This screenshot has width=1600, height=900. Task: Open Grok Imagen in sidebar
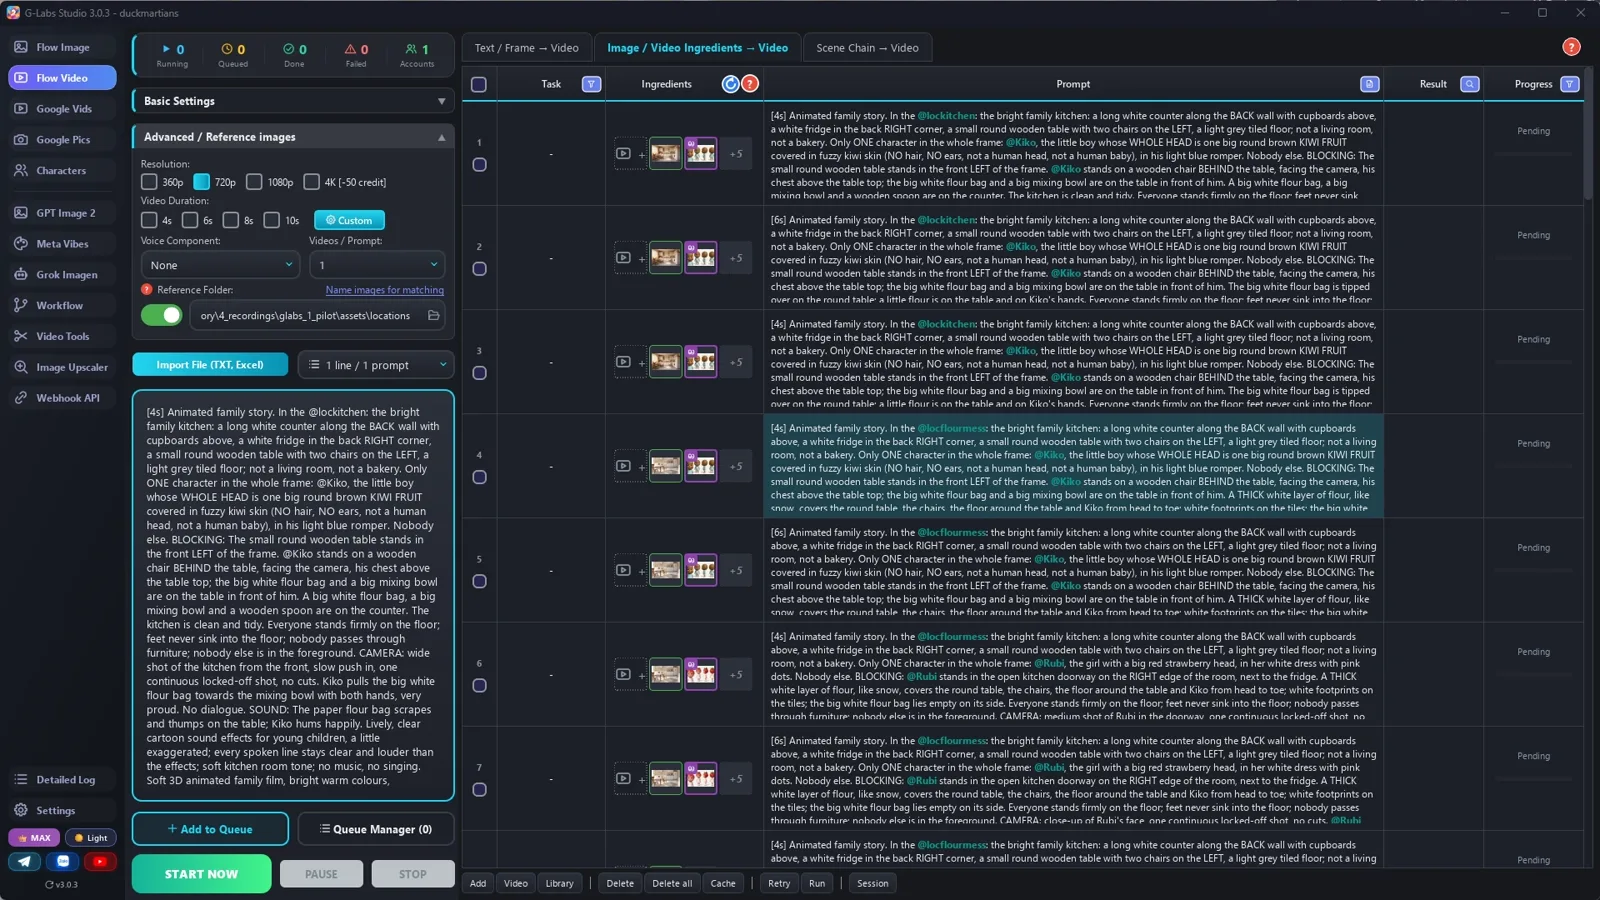point(62,275)
